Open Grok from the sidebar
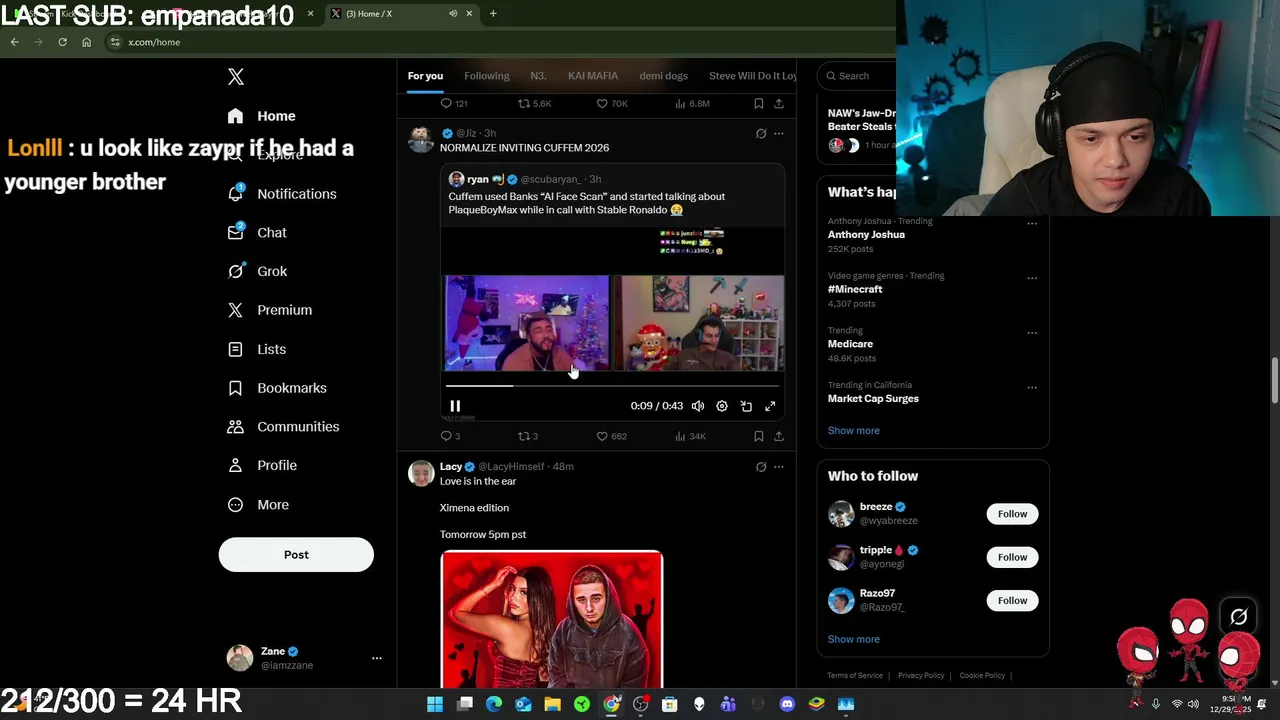Screen dimensions: 1280x720 [257, 271]
